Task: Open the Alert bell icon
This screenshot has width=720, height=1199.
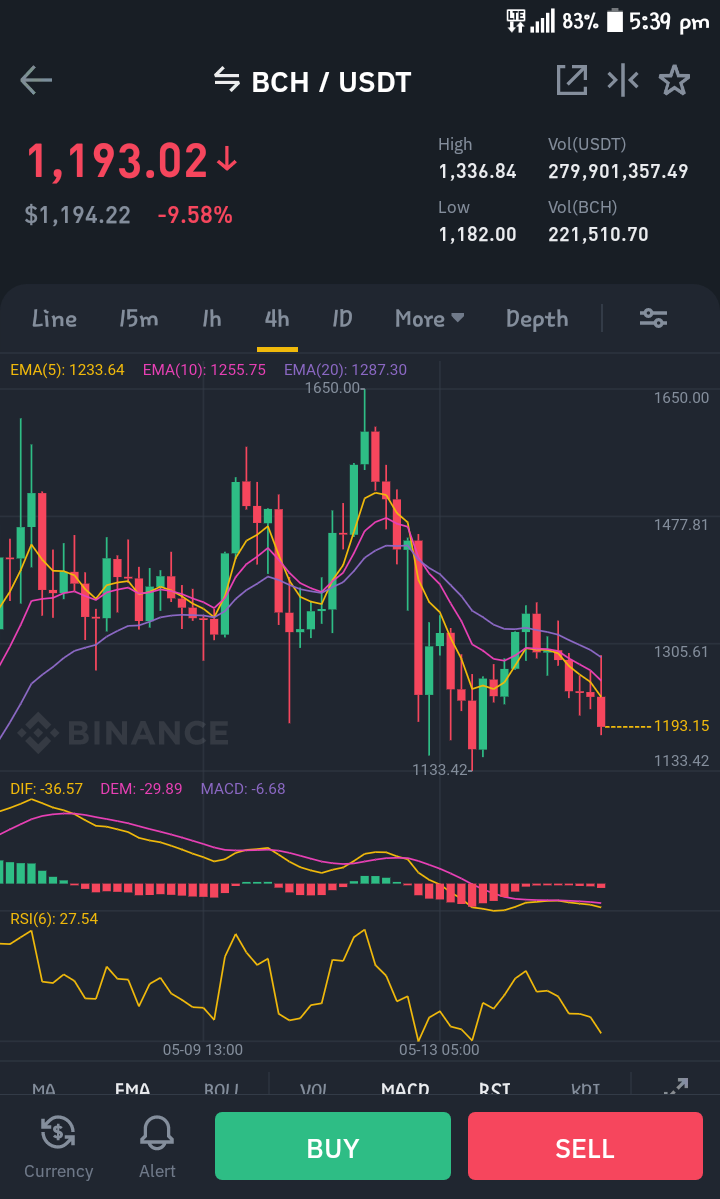Action: click(157, 1132)
